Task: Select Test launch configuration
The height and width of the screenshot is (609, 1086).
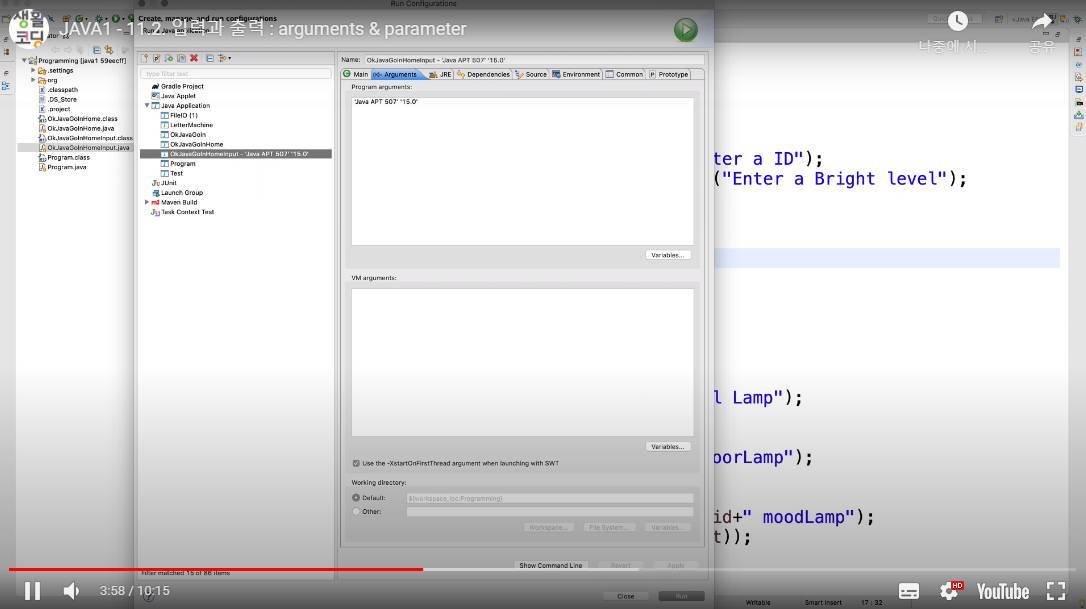Action: pos(177,174)
